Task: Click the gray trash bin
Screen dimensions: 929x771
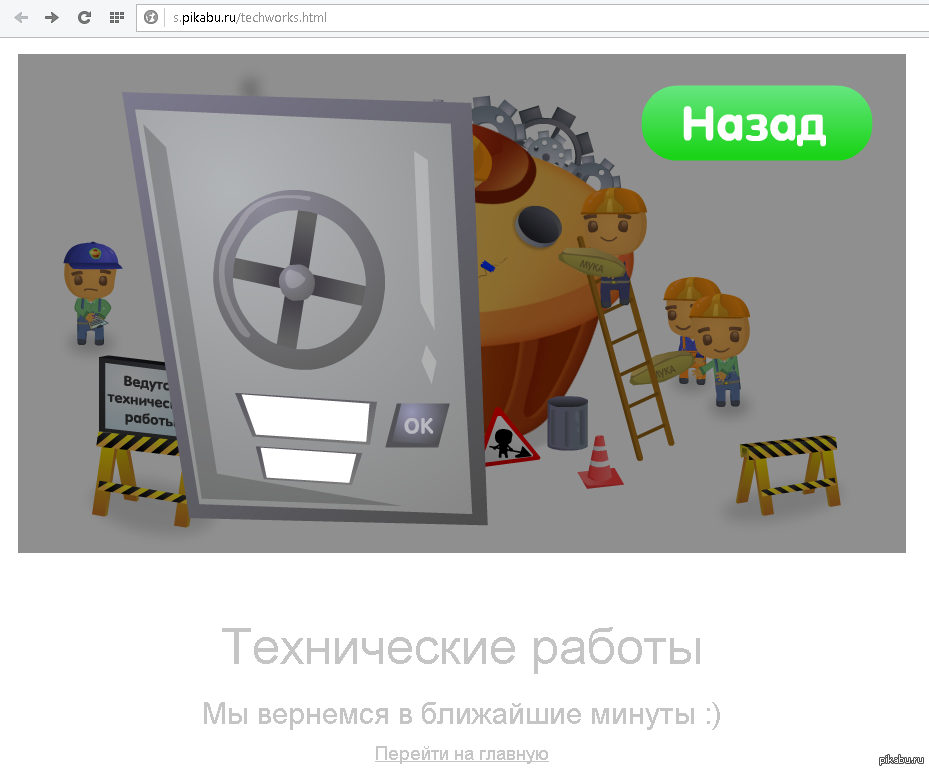Action: coord(568,423)
